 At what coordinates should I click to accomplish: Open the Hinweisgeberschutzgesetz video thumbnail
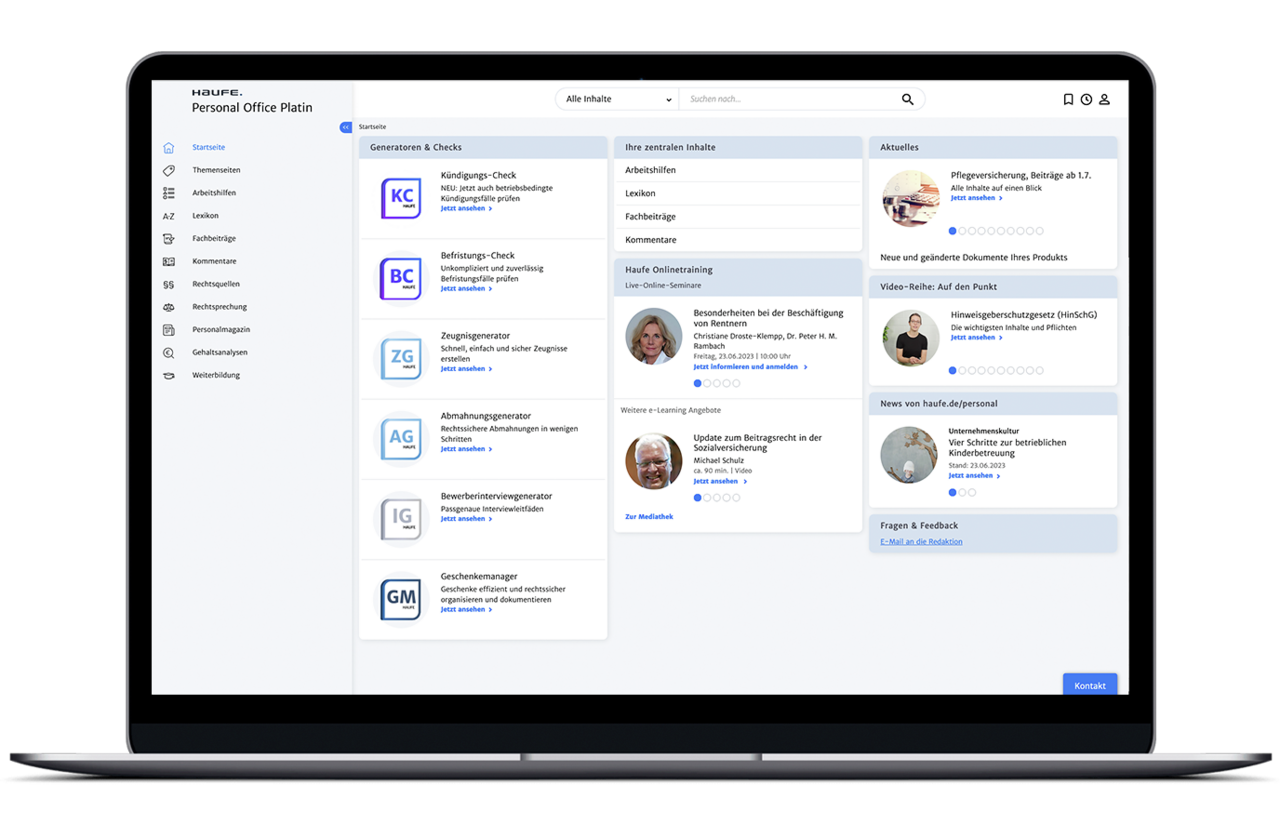click(x=910, y=338)
